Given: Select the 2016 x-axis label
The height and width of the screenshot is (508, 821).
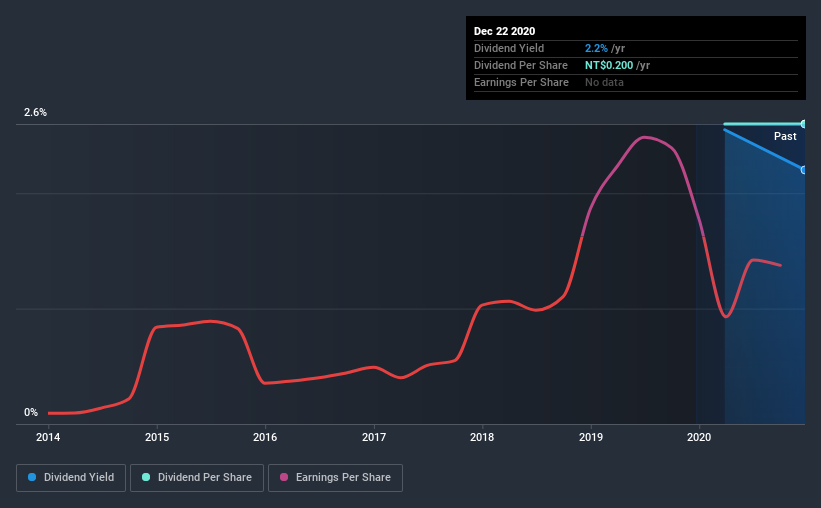Looking at the screenshot, I should tap(265, 437).
